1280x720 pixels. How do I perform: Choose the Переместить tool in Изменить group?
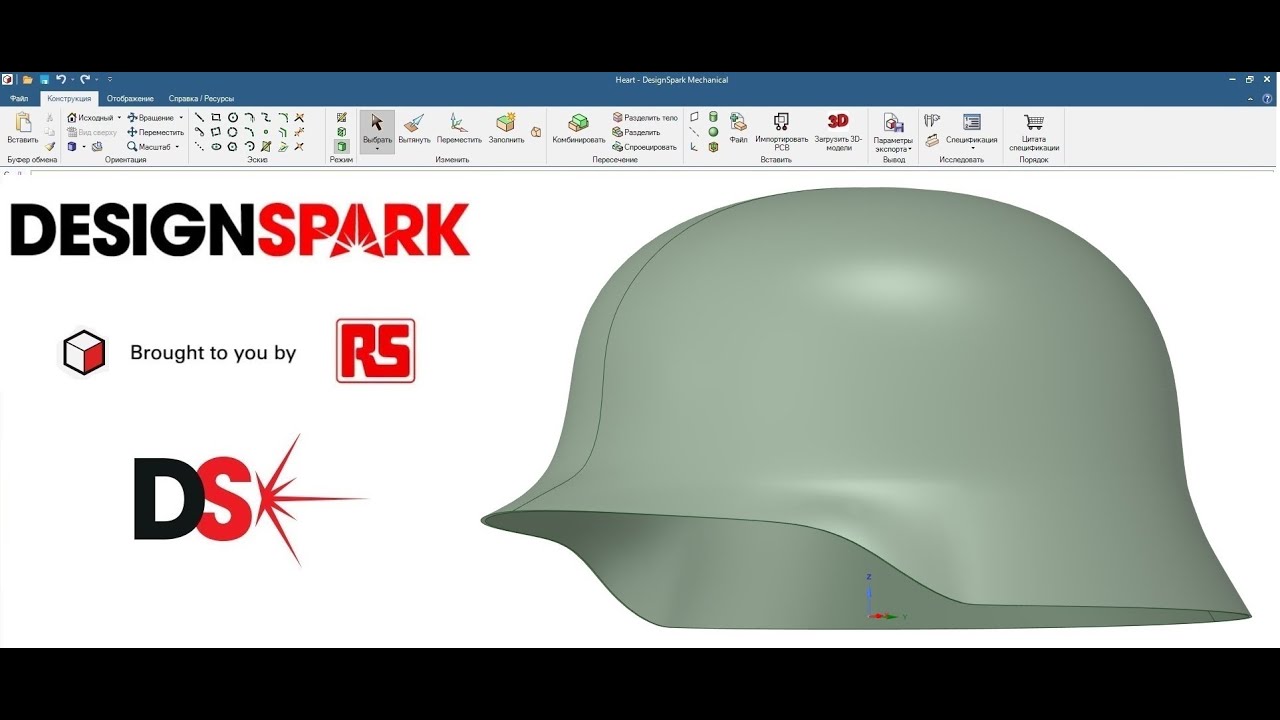click(x=459, y=128)
